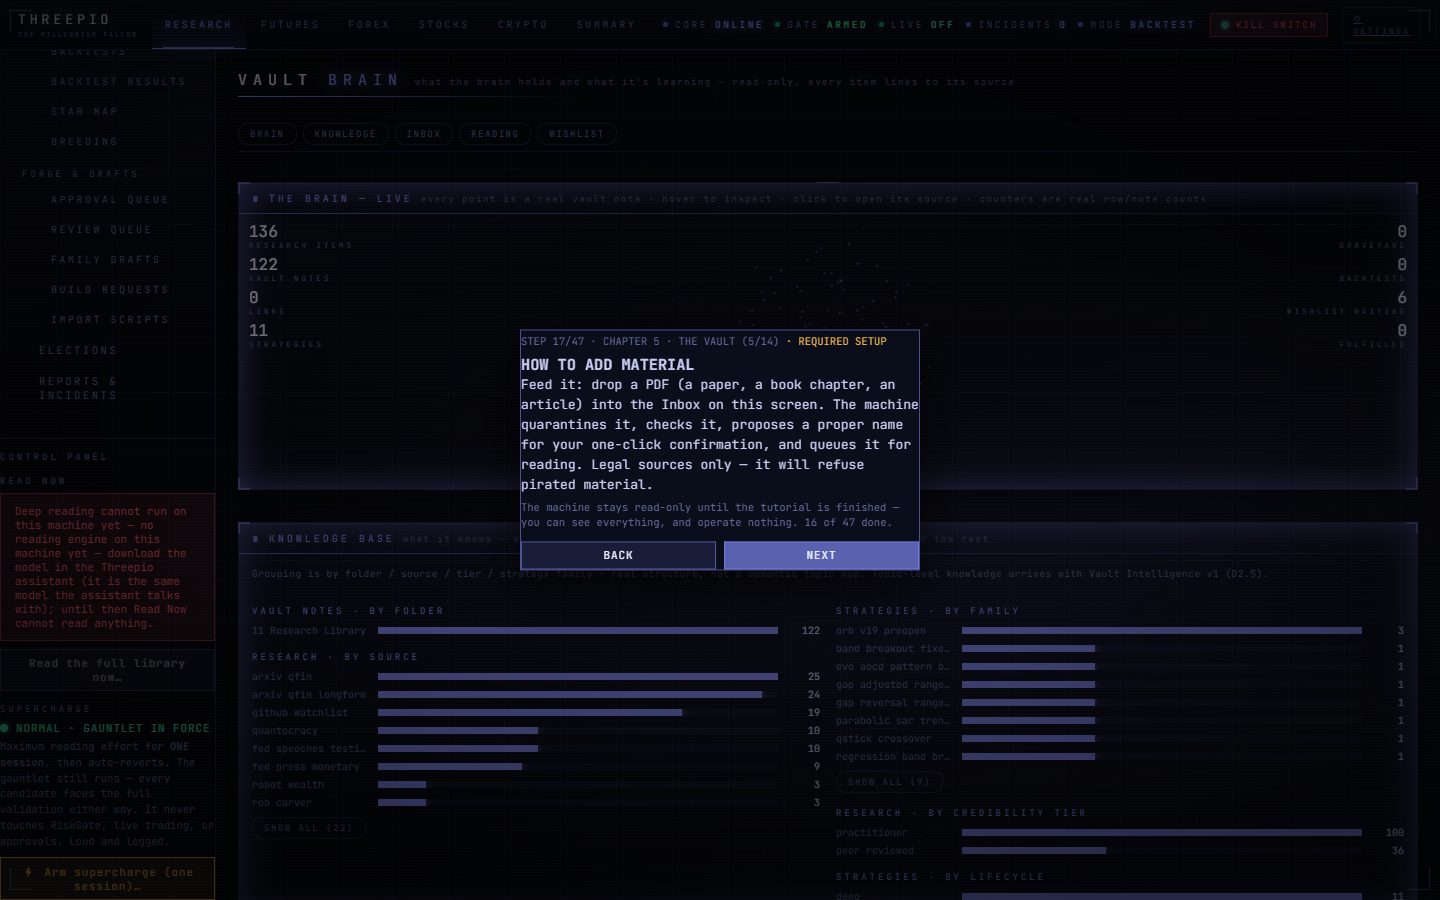Open the Settings control in the top bar
The width and height of the screenshot is (1440, 900).
point(1380,25)
